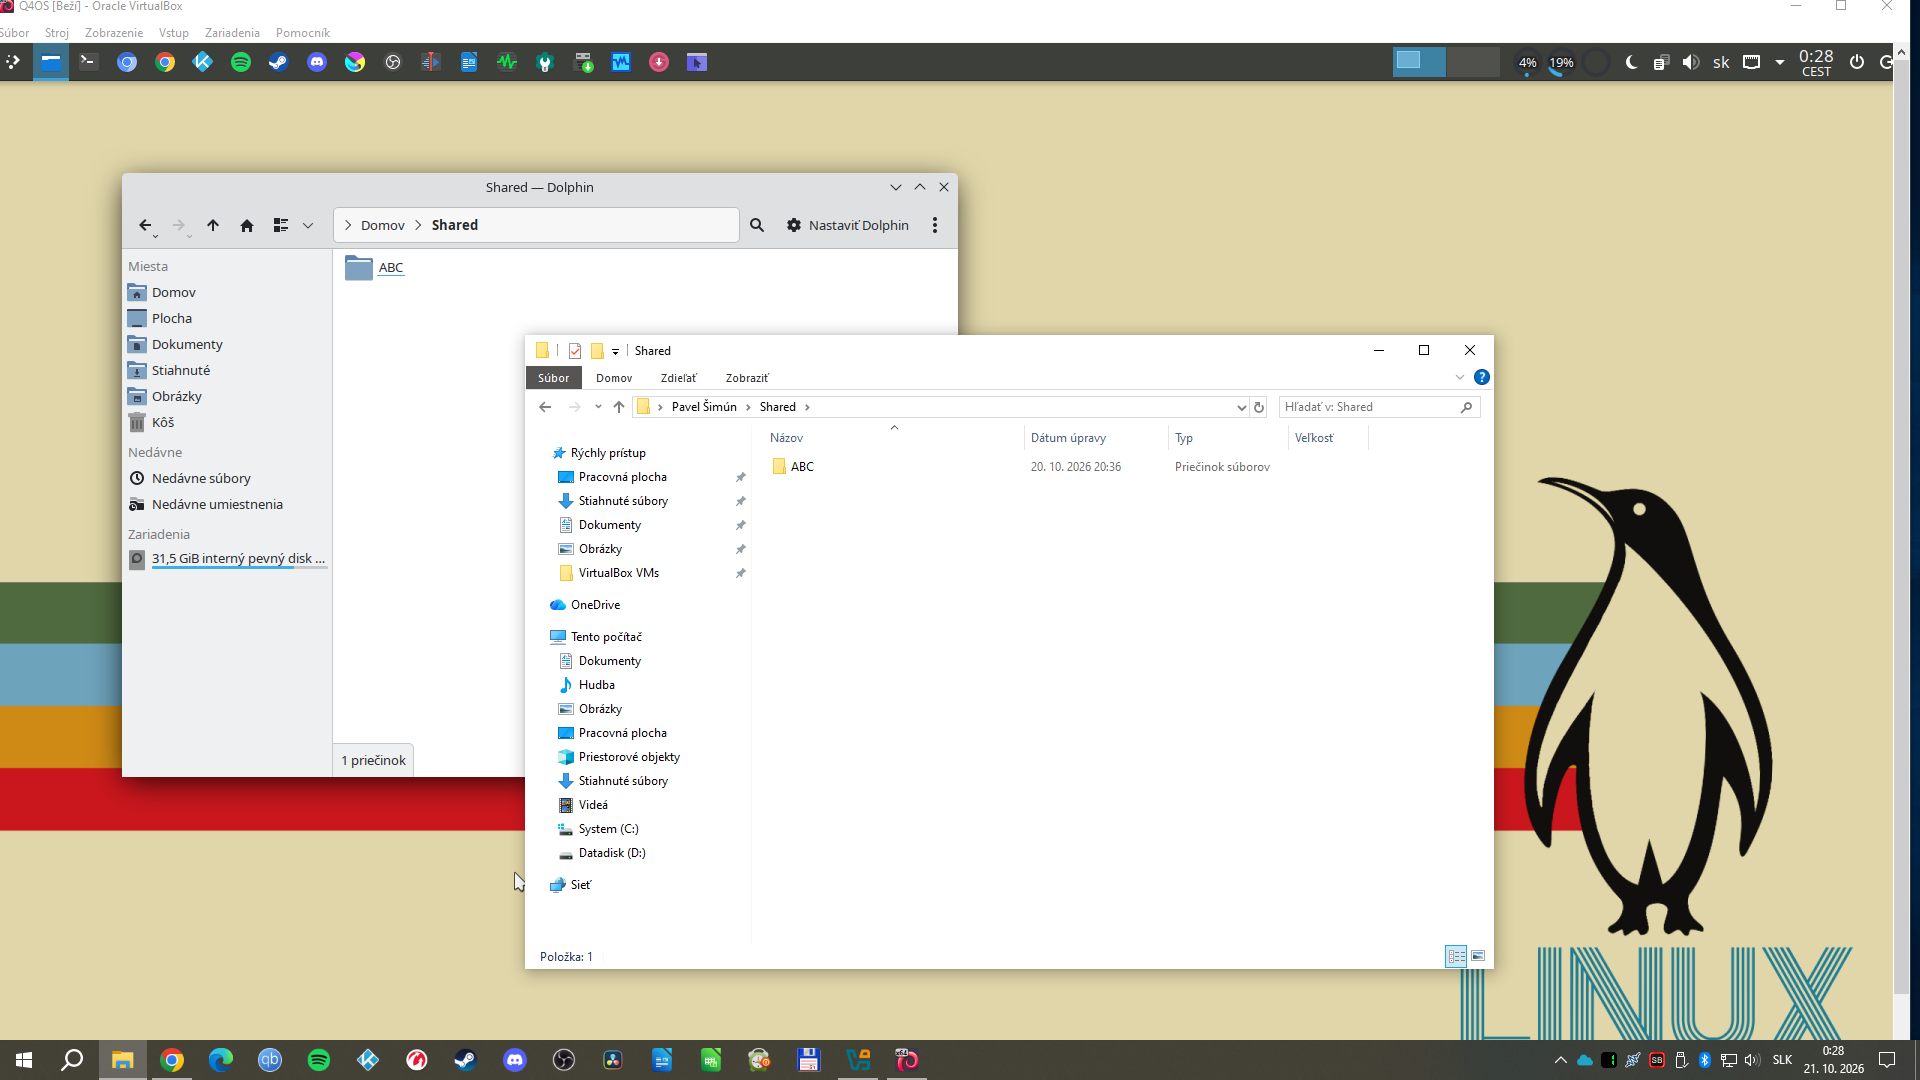
Task: Toggle Properties checkmark icon in Explorer title bar
Action: tap(575, 351)
